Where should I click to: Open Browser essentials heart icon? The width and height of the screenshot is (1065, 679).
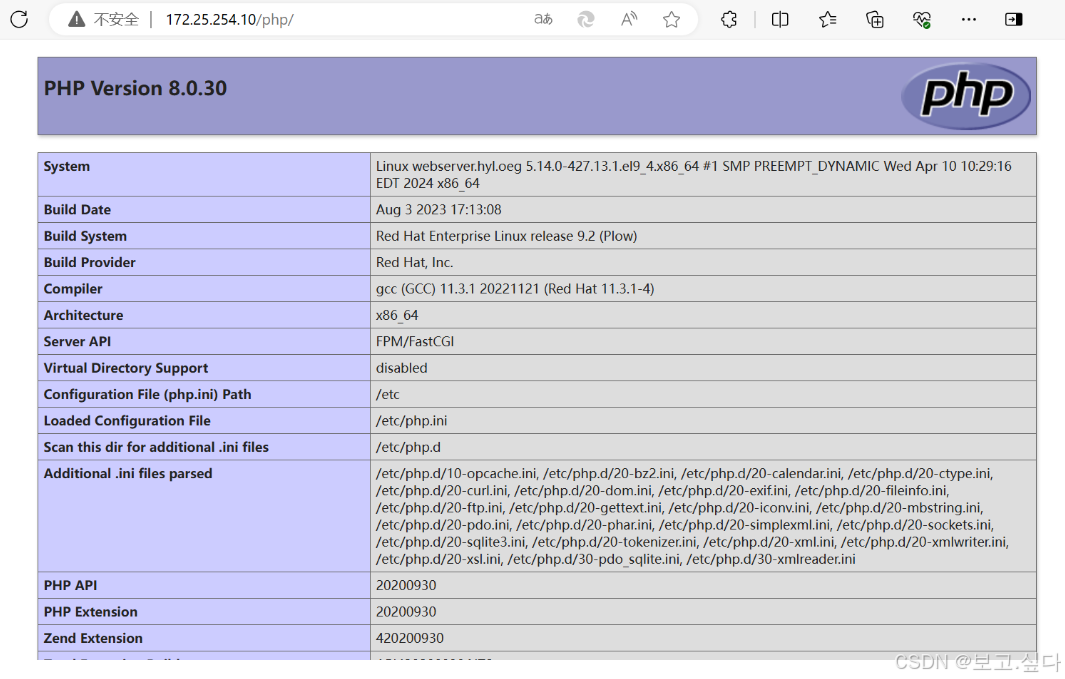click(x=922, y=20)
